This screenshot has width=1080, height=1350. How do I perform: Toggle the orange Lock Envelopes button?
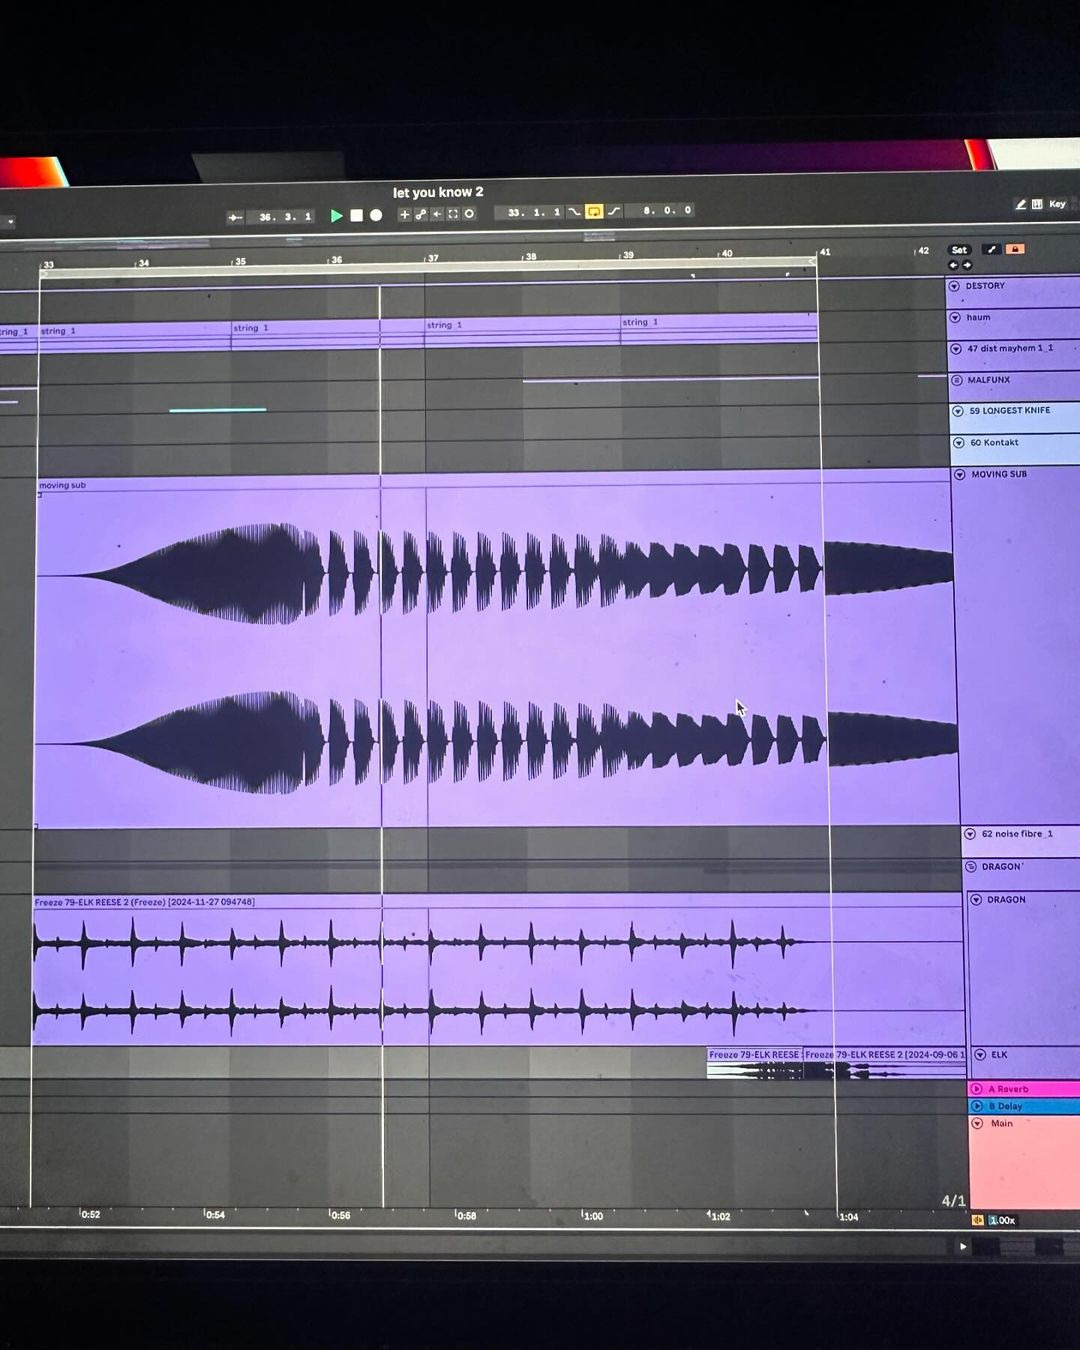[1015, 249]
